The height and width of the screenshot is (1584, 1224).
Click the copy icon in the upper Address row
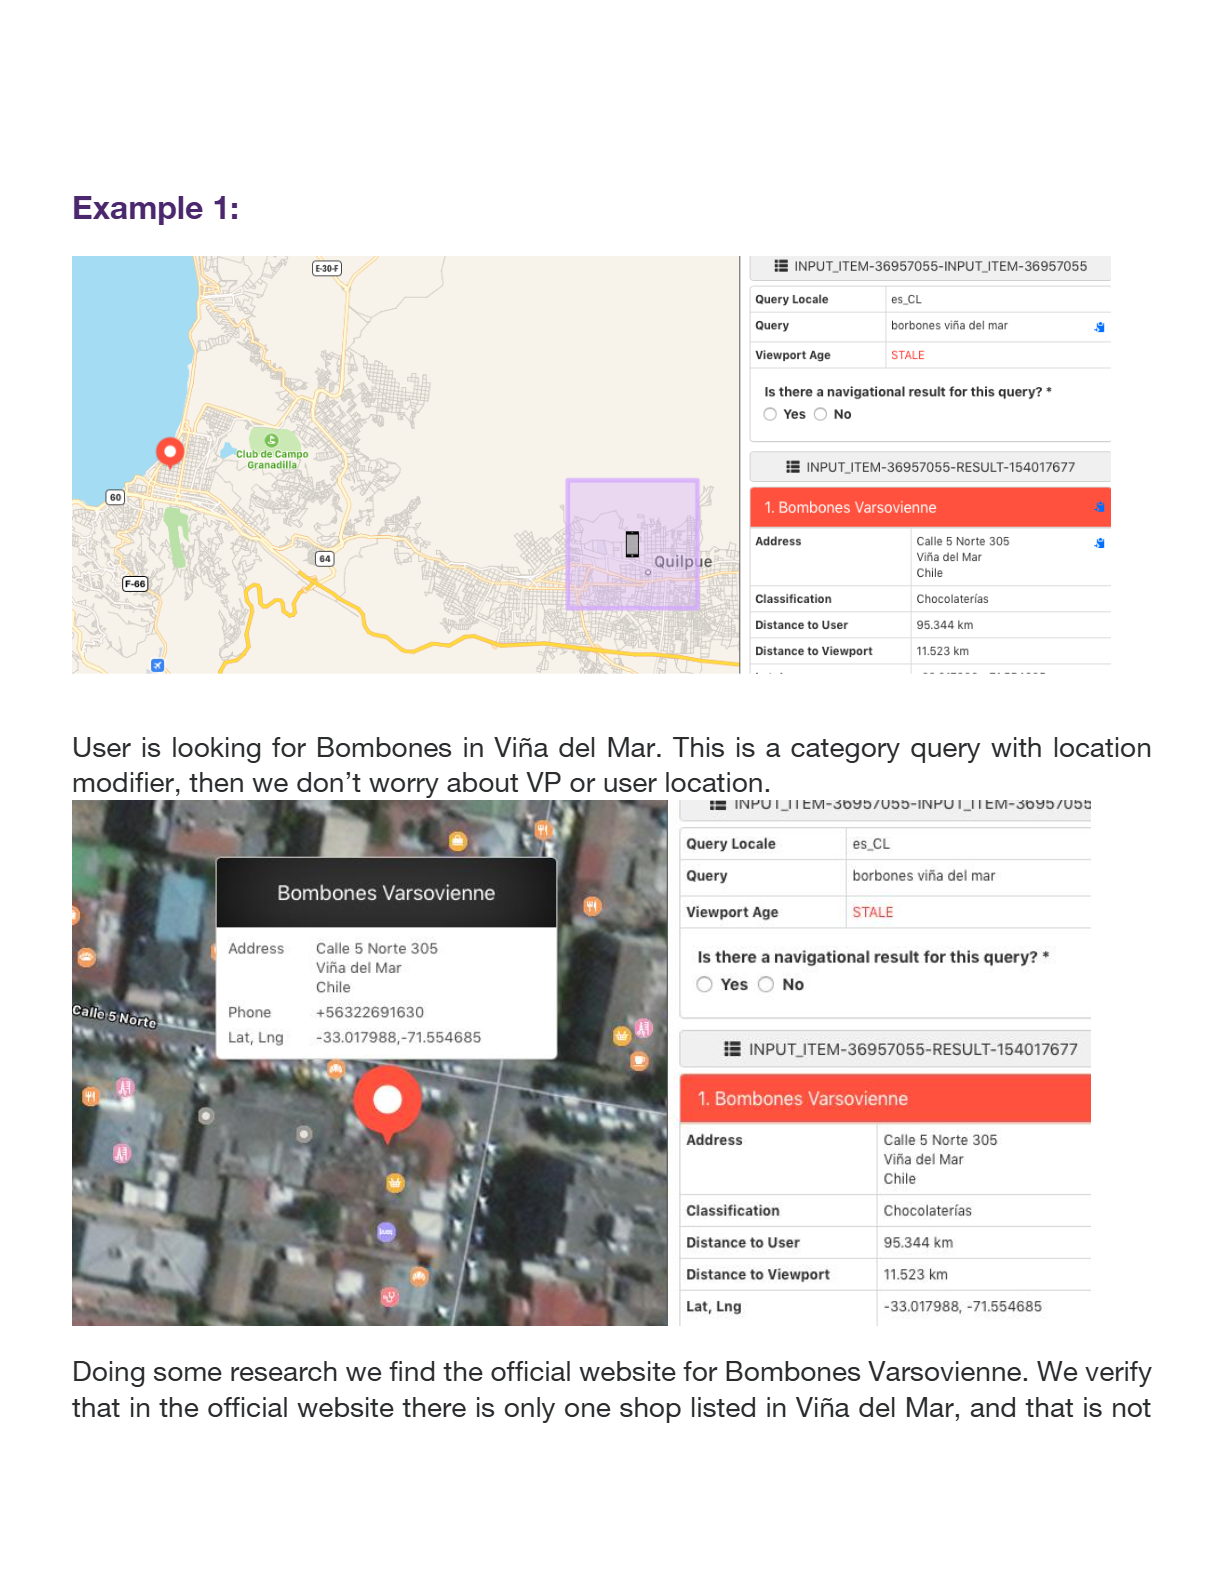pos(1099,543)
